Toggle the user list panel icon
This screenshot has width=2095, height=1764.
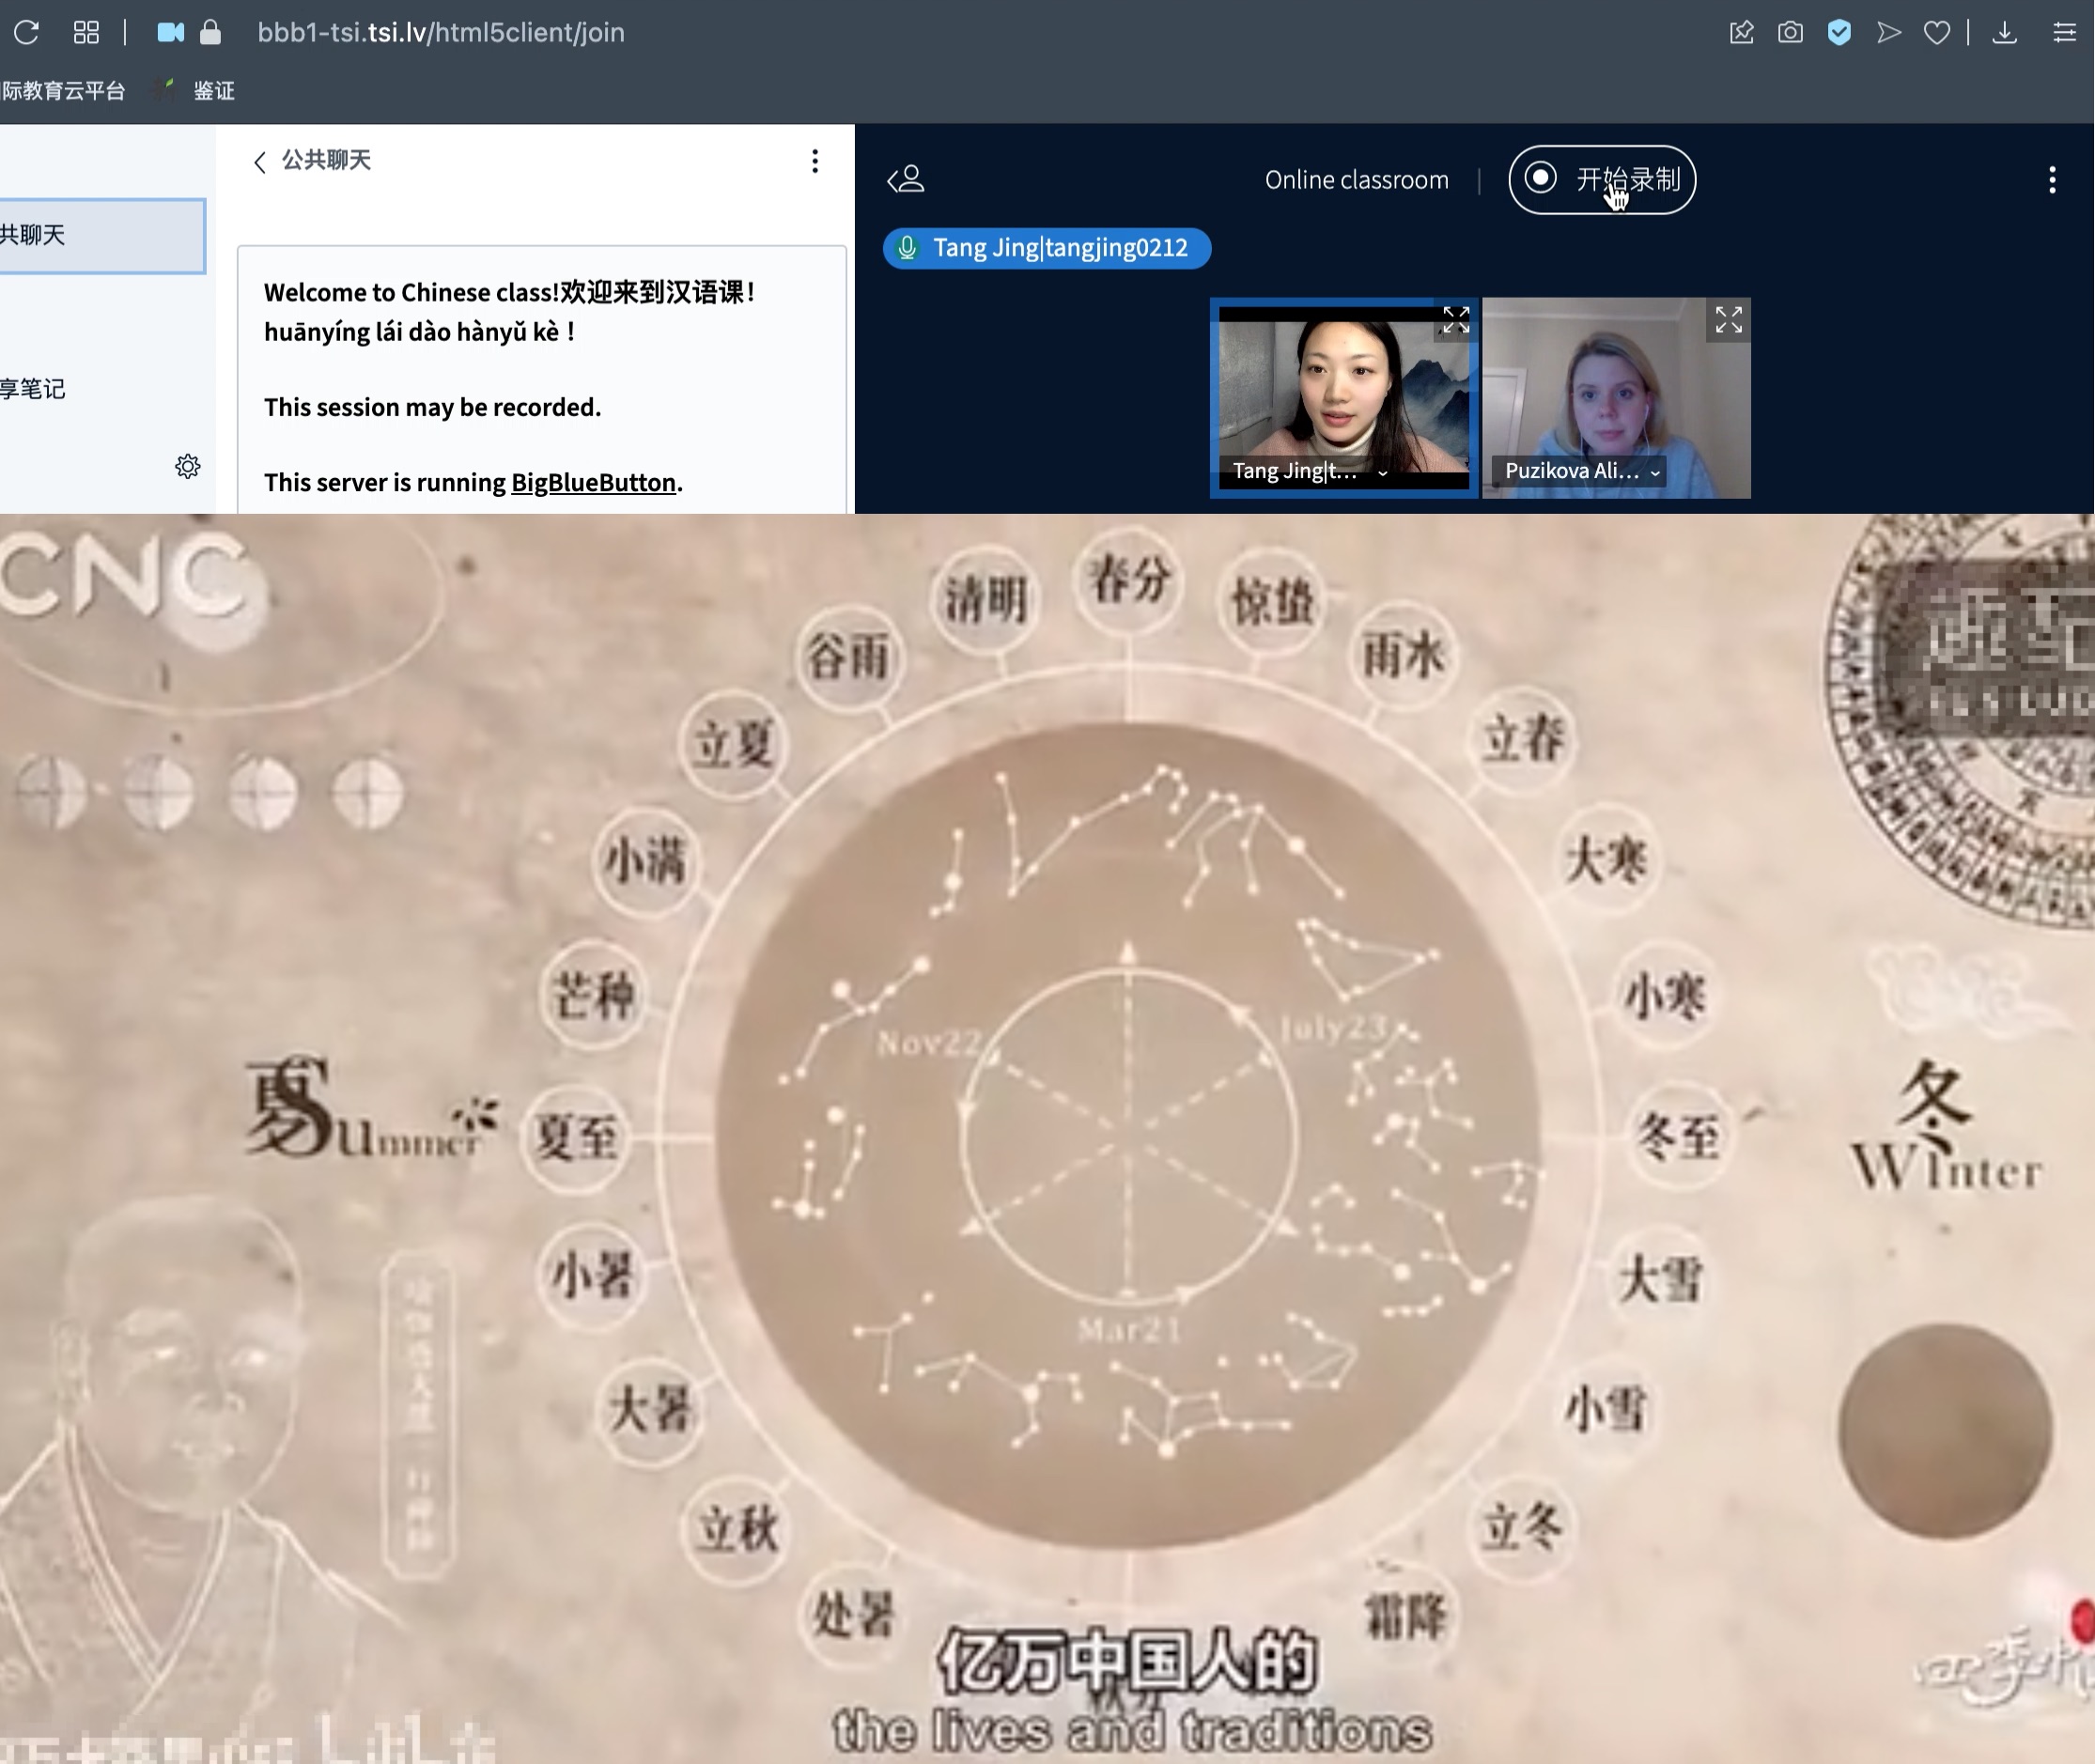(906, 179)
